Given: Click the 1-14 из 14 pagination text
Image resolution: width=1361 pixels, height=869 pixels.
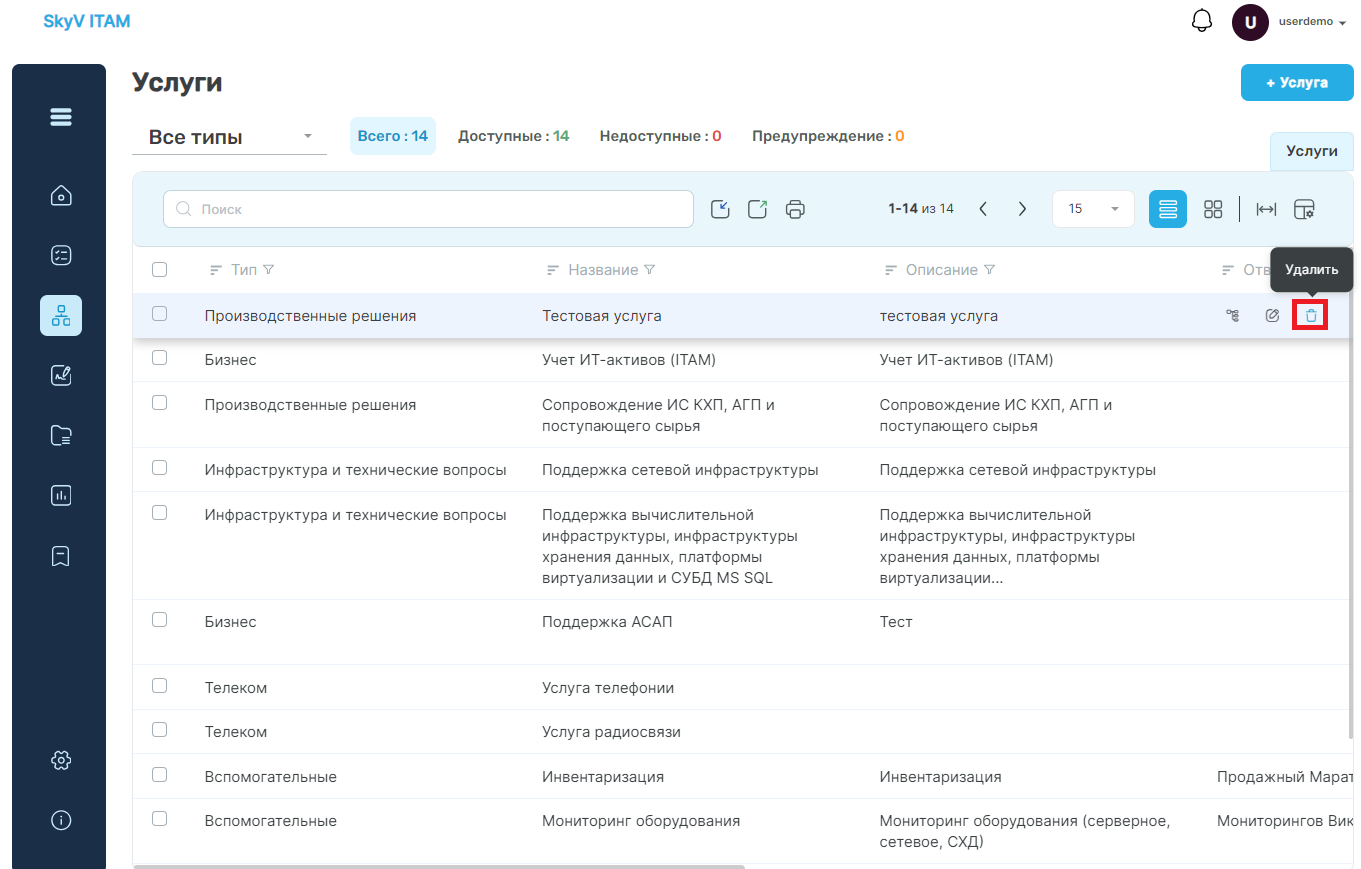Looking at the screenshot, I should pos(921,209).
